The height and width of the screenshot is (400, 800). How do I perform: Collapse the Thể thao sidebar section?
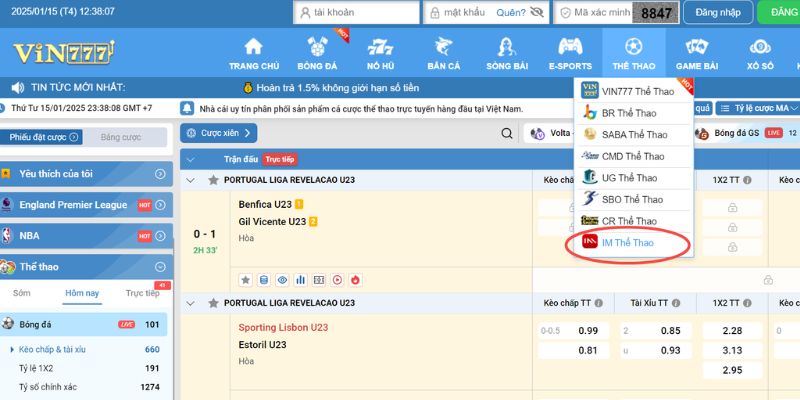(160, 267)
